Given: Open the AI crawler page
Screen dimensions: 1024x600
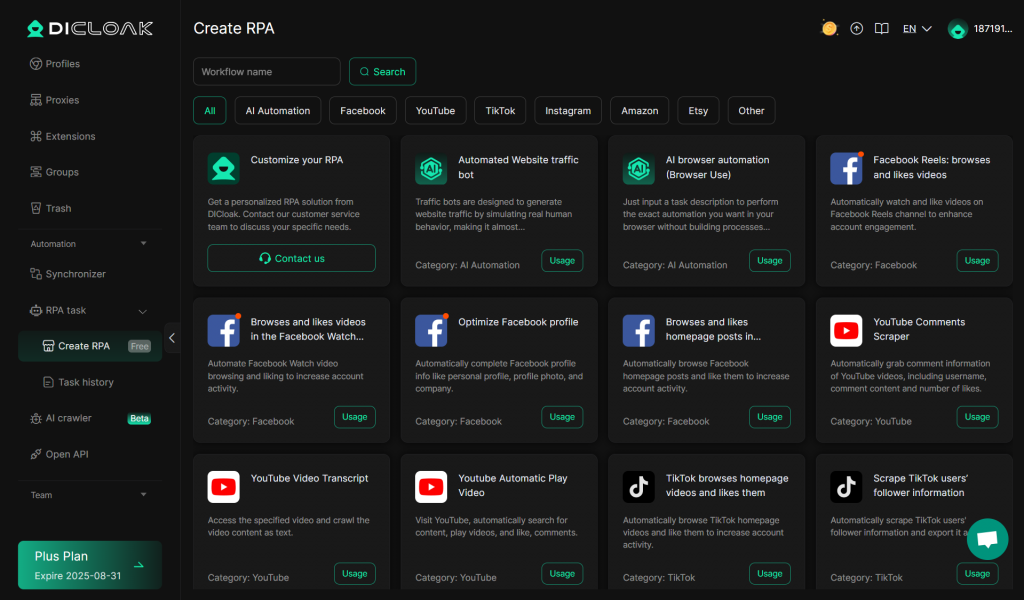Looking at the screenshot, I should (x=61, y=418).
